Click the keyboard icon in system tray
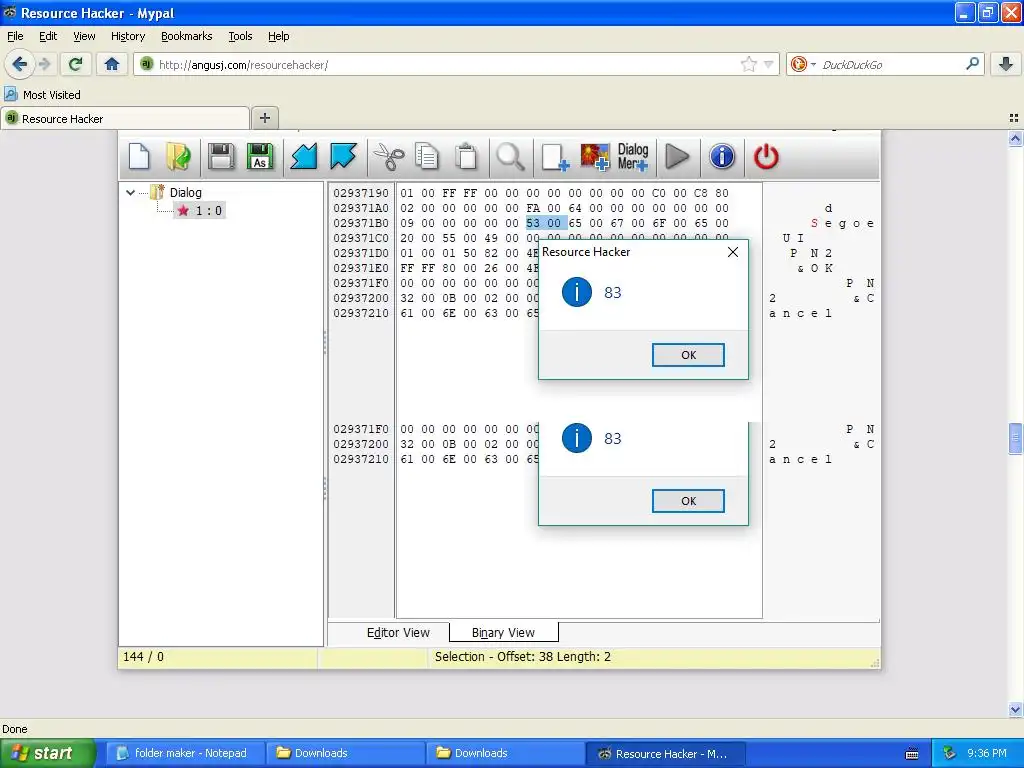Viewport: 1024px width, 768px height. pos(912,754)
